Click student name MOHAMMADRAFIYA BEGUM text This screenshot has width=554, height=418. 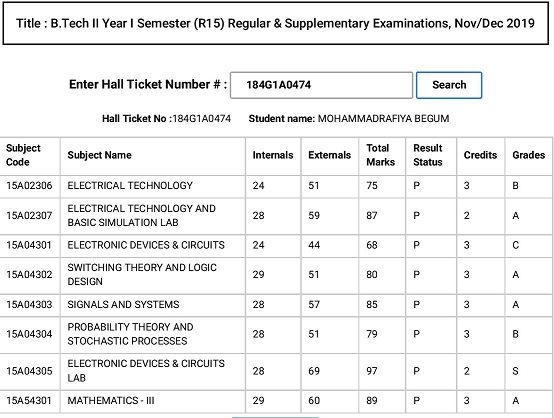tap(383, 119)
